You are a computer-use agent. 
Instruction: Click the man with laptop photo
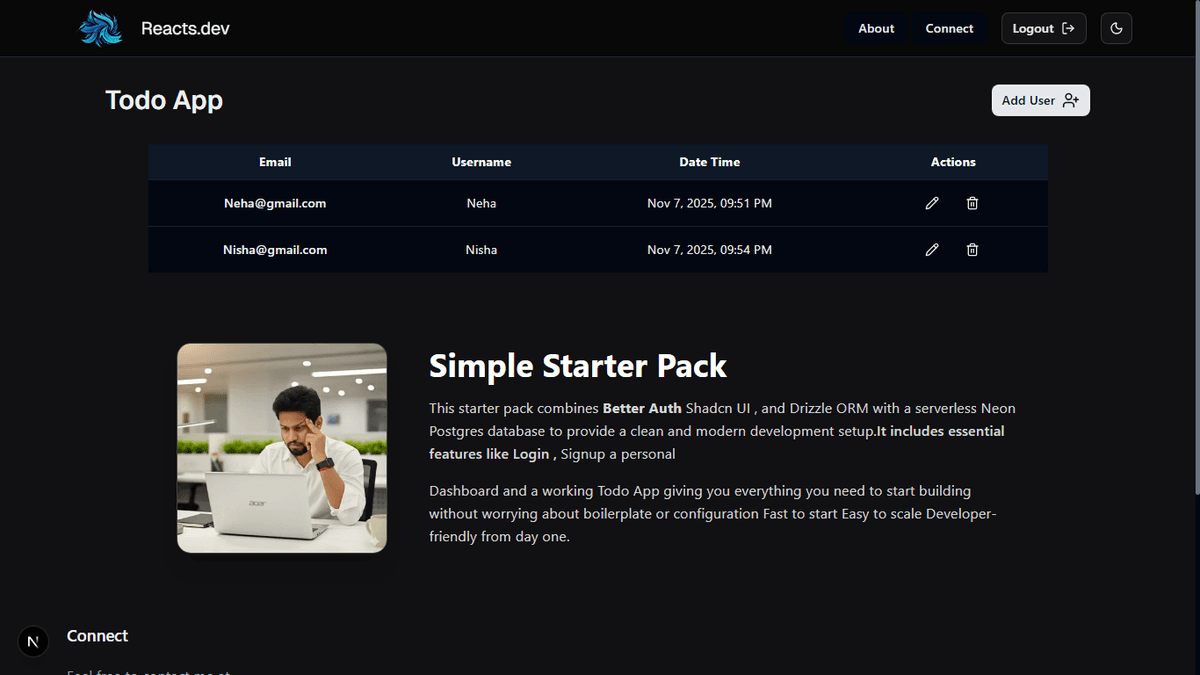point(282,448)
